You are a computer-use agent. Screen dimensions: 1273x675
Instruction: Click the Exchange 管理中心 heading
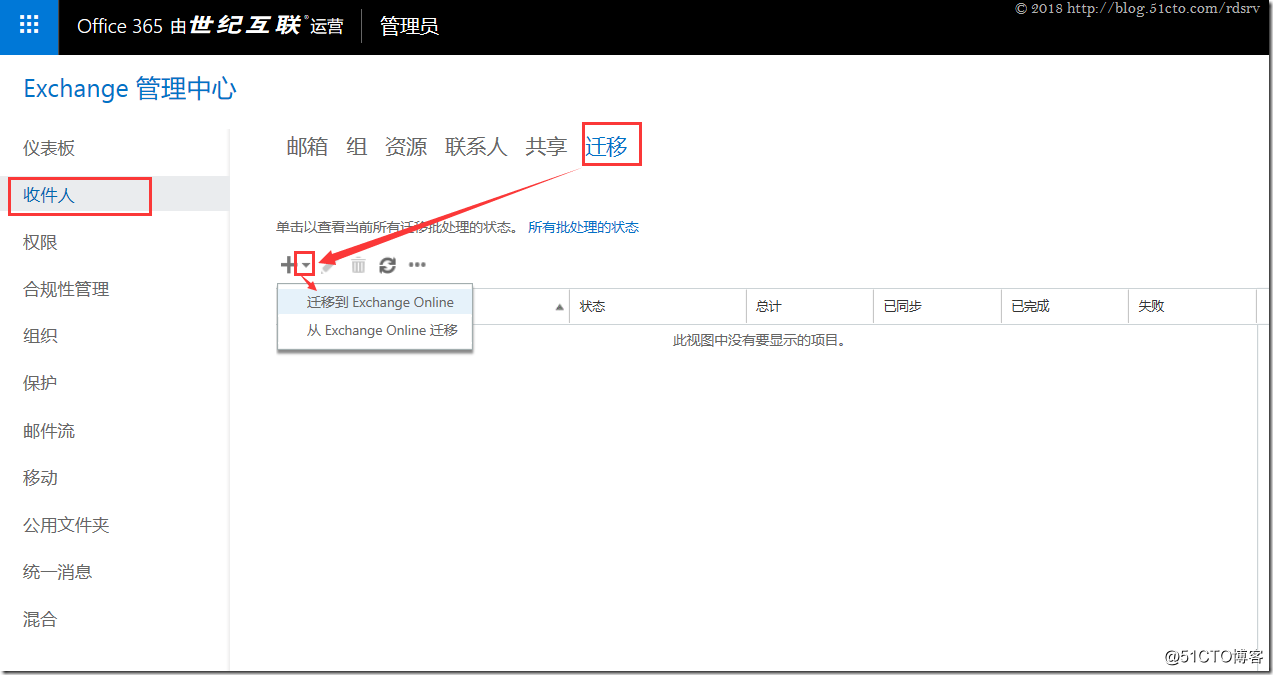[x=130, y=89]
